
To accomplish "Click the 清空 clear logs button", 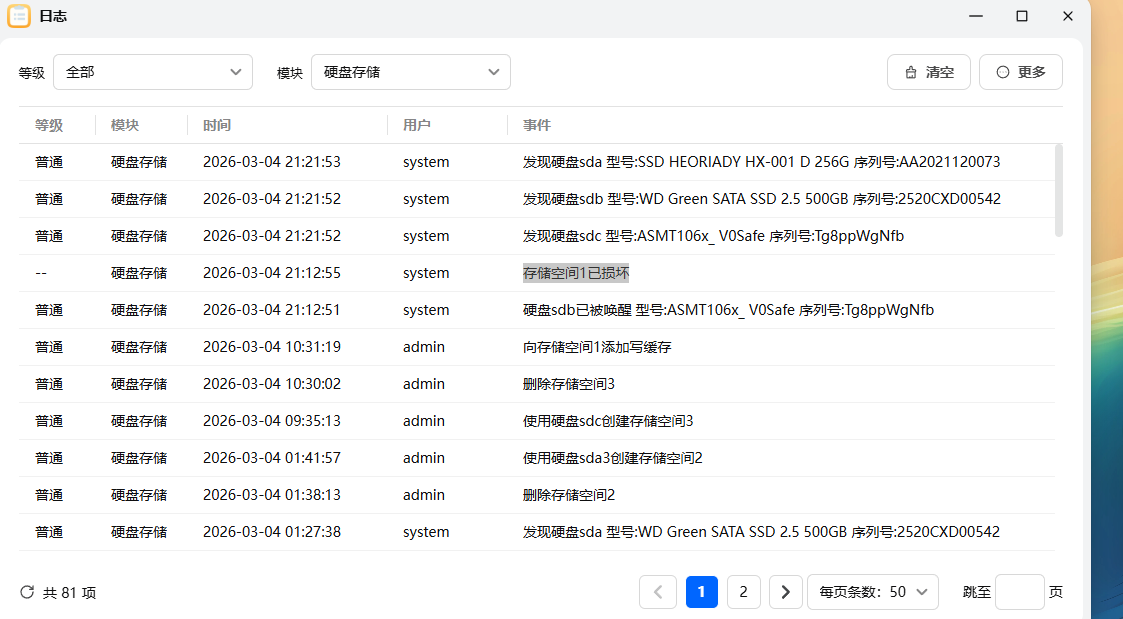I will [928, 72].
